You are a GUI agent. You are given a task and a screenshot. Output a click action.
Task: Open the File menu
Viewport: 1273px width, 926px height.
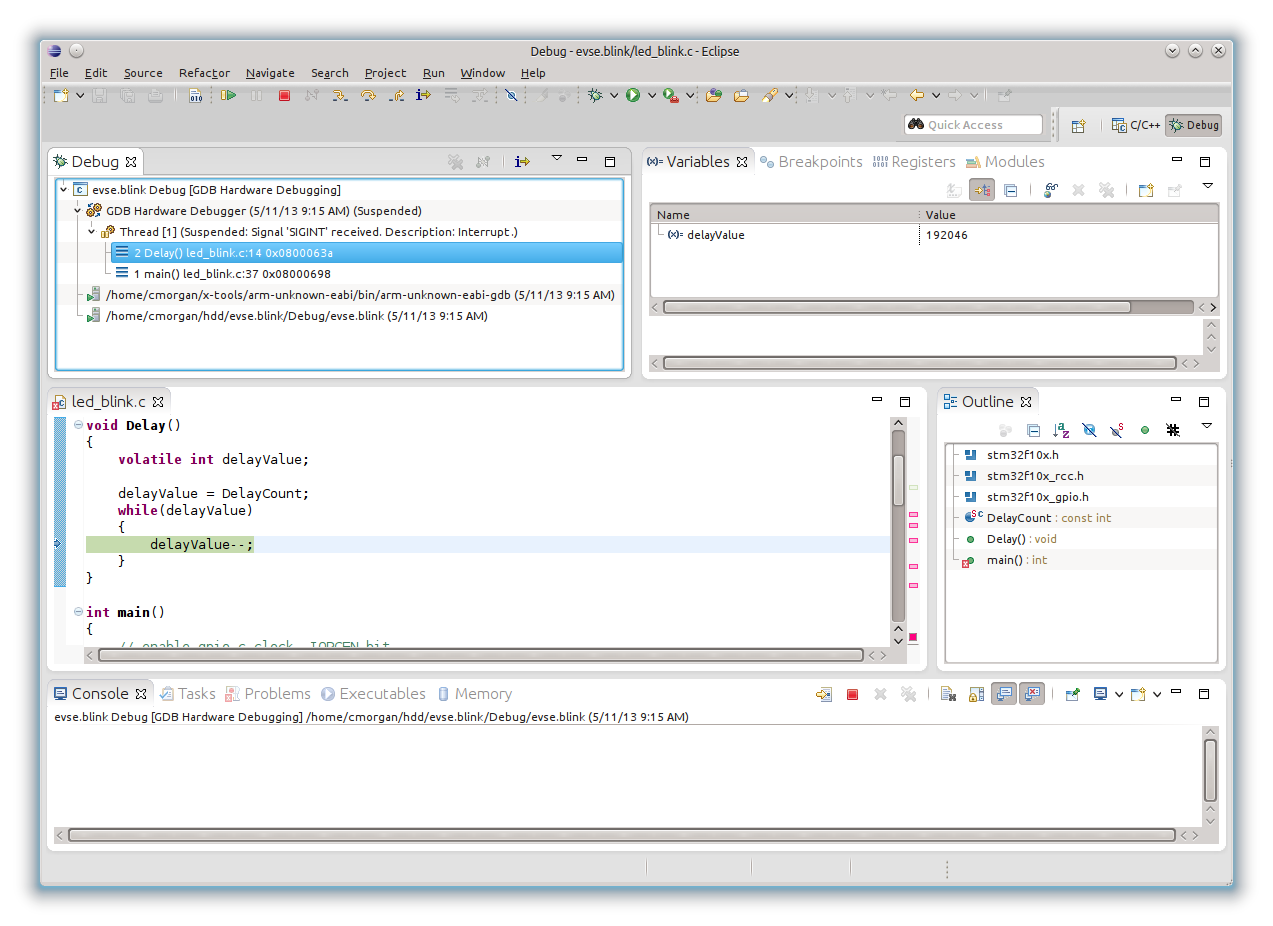(59, 73)
